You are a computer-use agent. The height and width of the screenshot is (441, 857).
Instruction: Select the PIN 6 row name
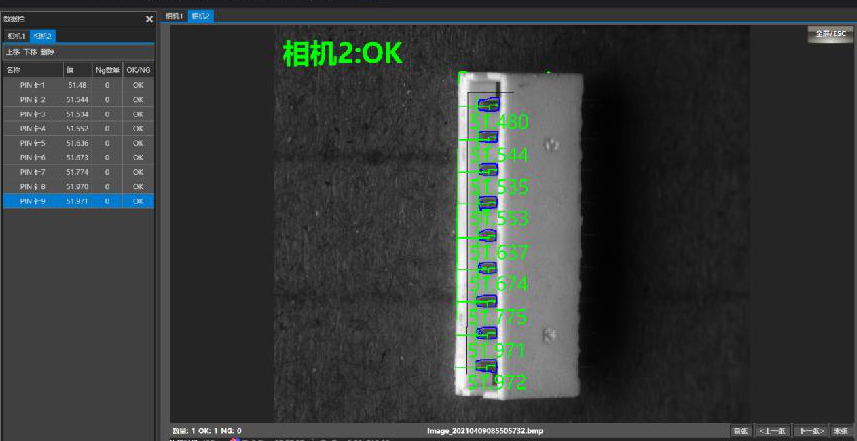click(x=32, y=157)
